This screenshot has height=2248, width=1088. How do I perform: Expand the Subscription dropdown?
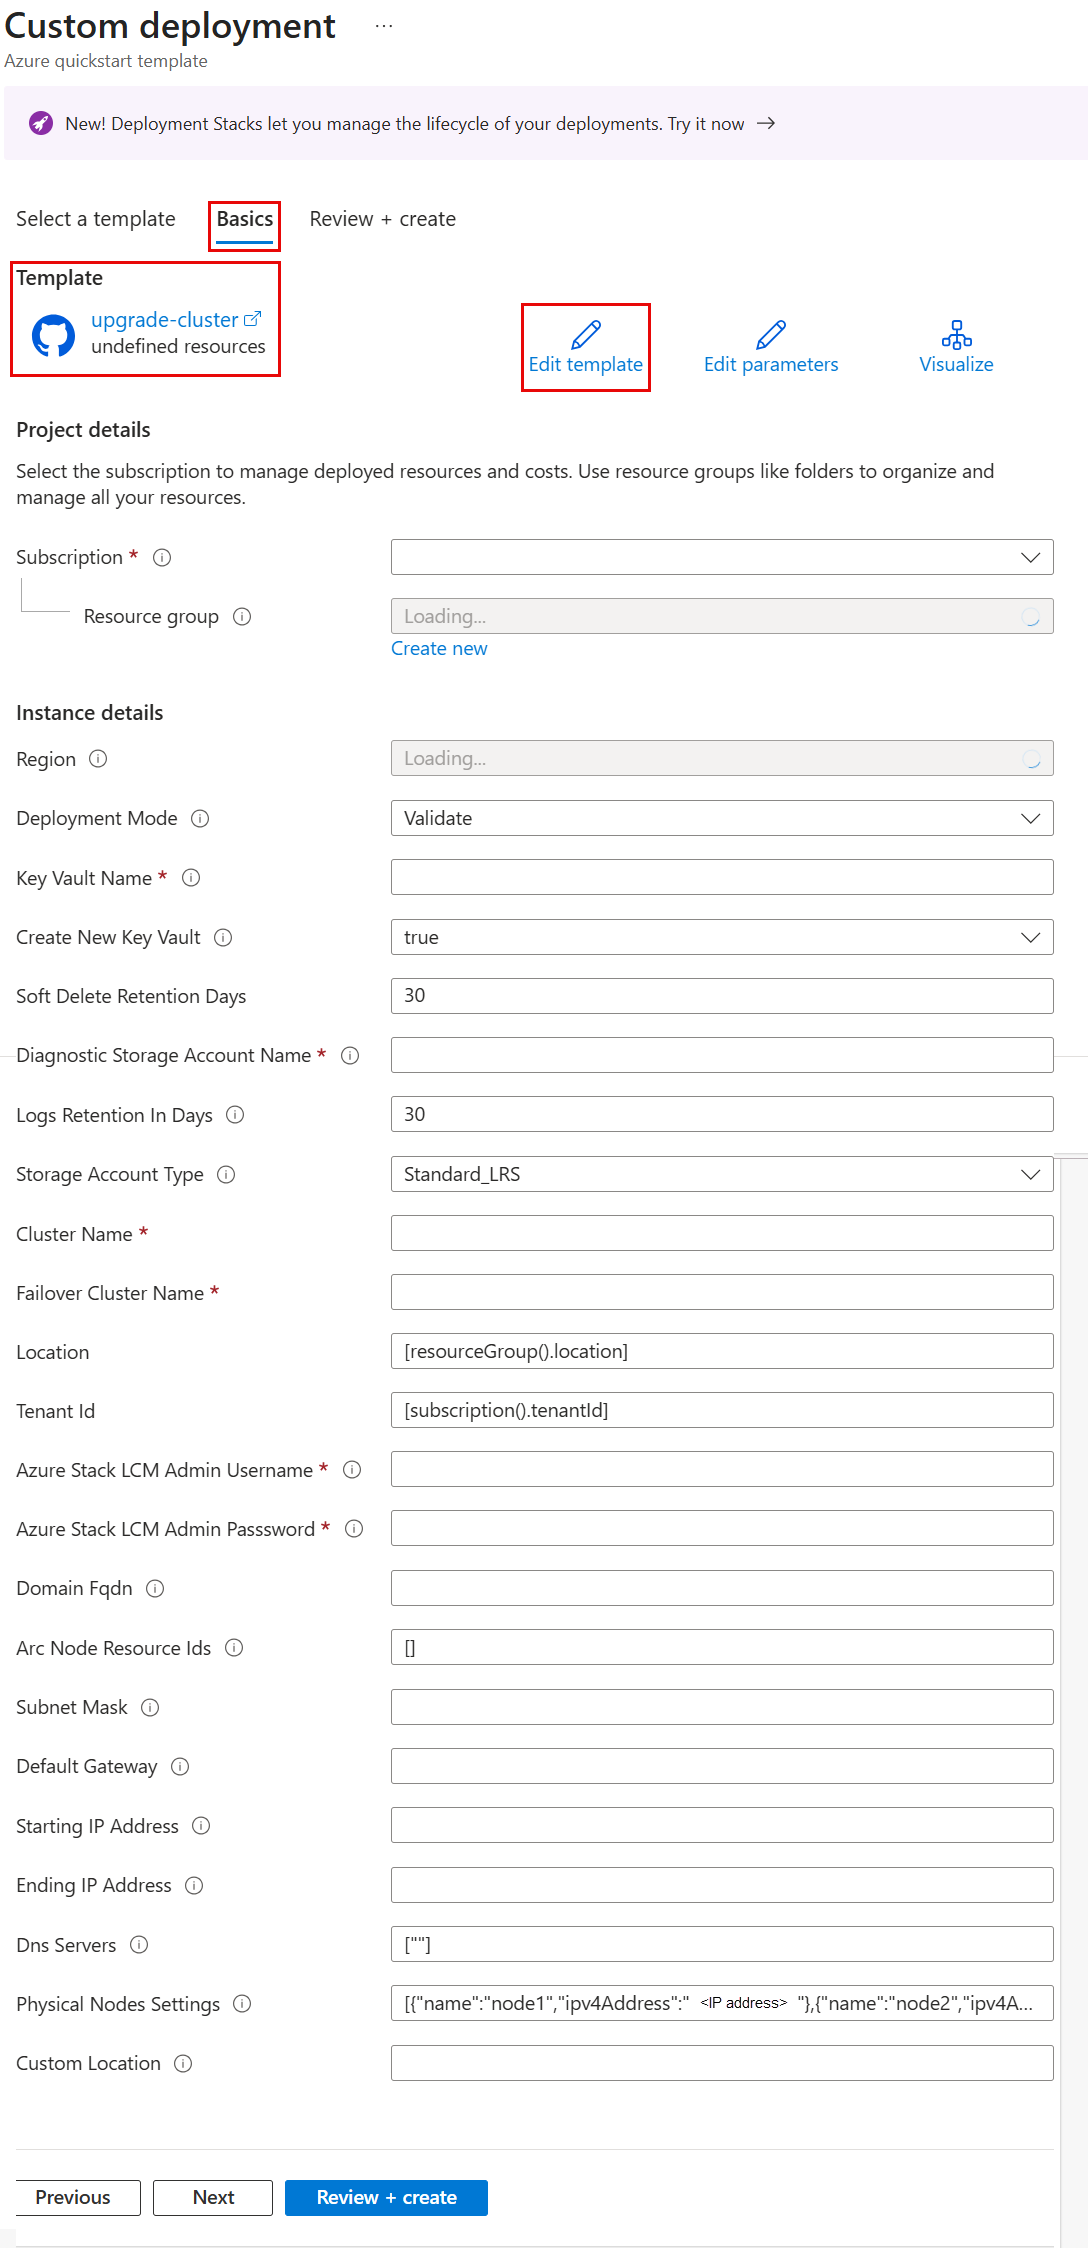click(721, 558)
